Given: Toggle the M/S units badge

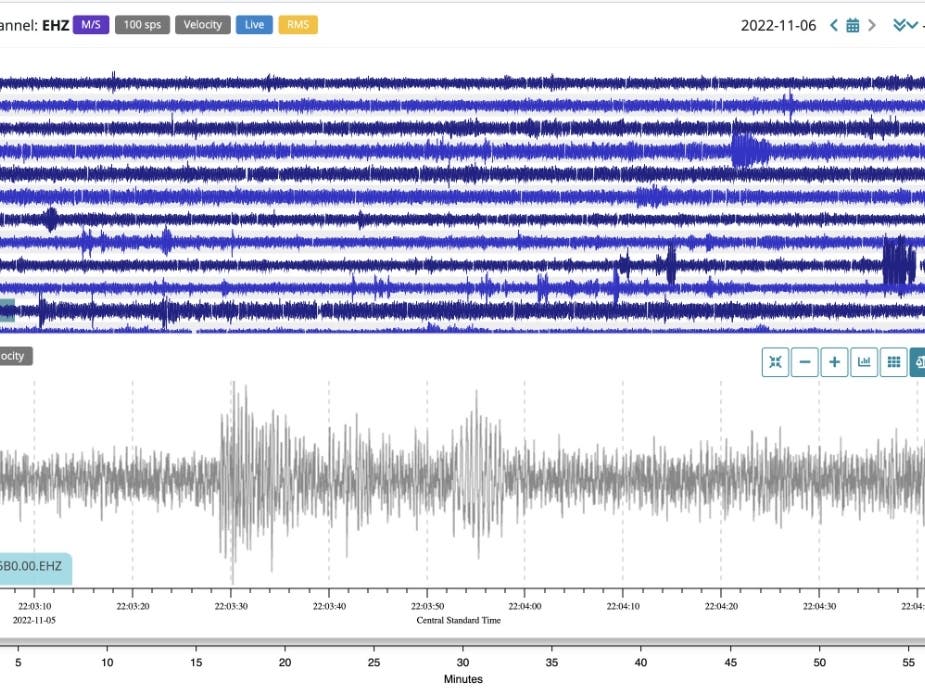Looking at the screenshot, I should pyautogui.click(x=91, y=24).
